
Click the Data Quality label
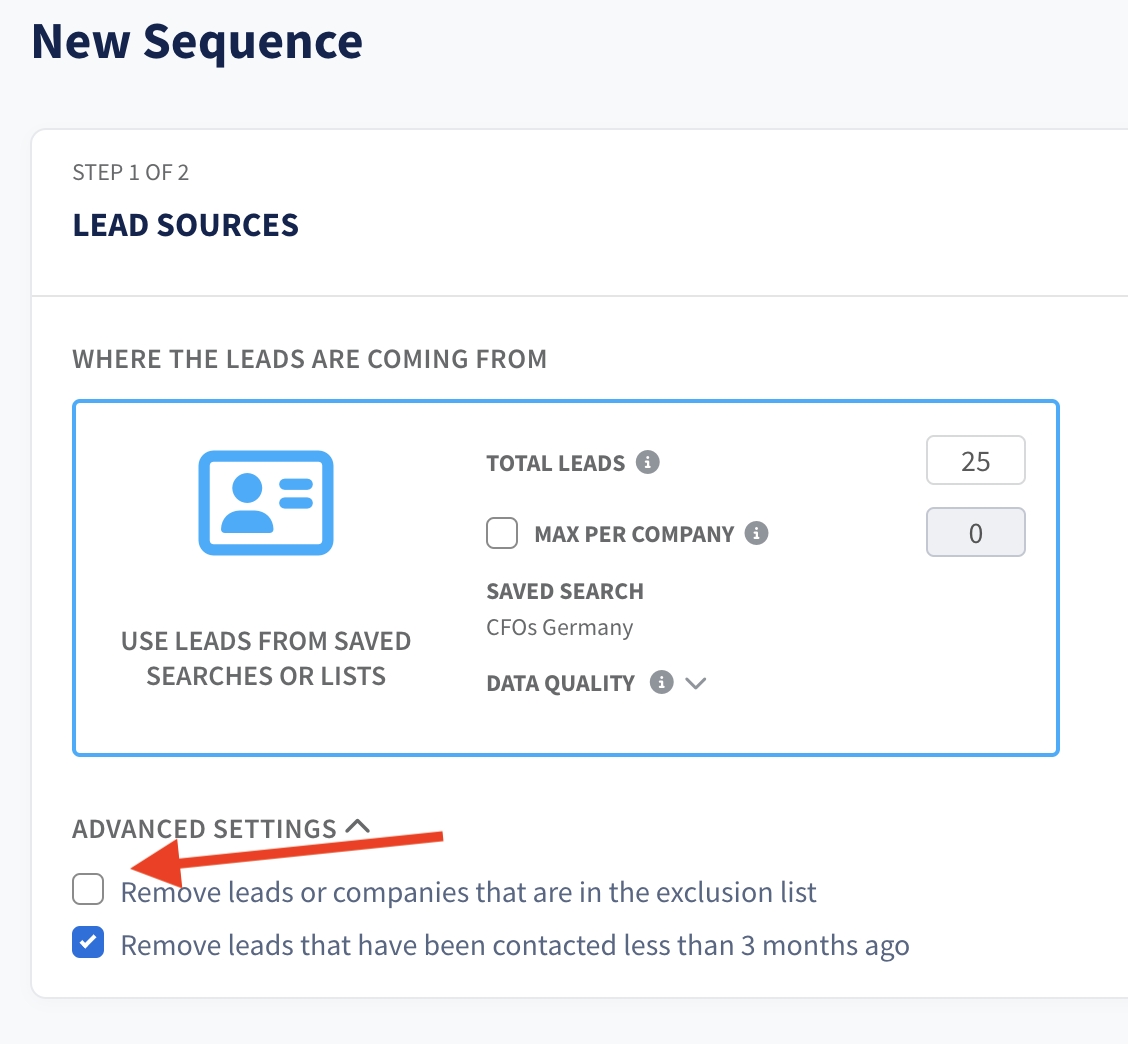[x=560, y=683]
